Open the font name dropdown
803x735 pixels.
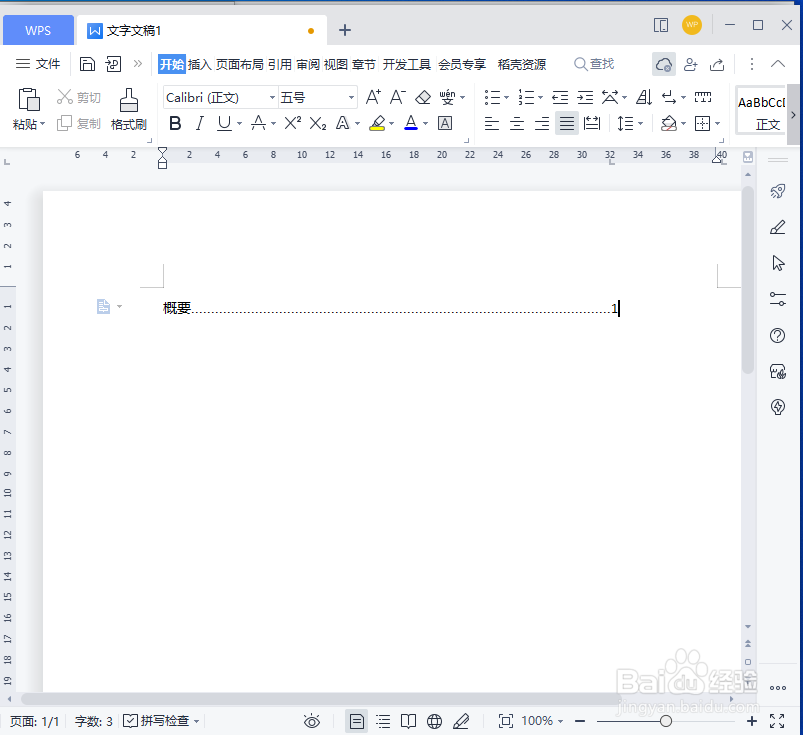[272, 97]
